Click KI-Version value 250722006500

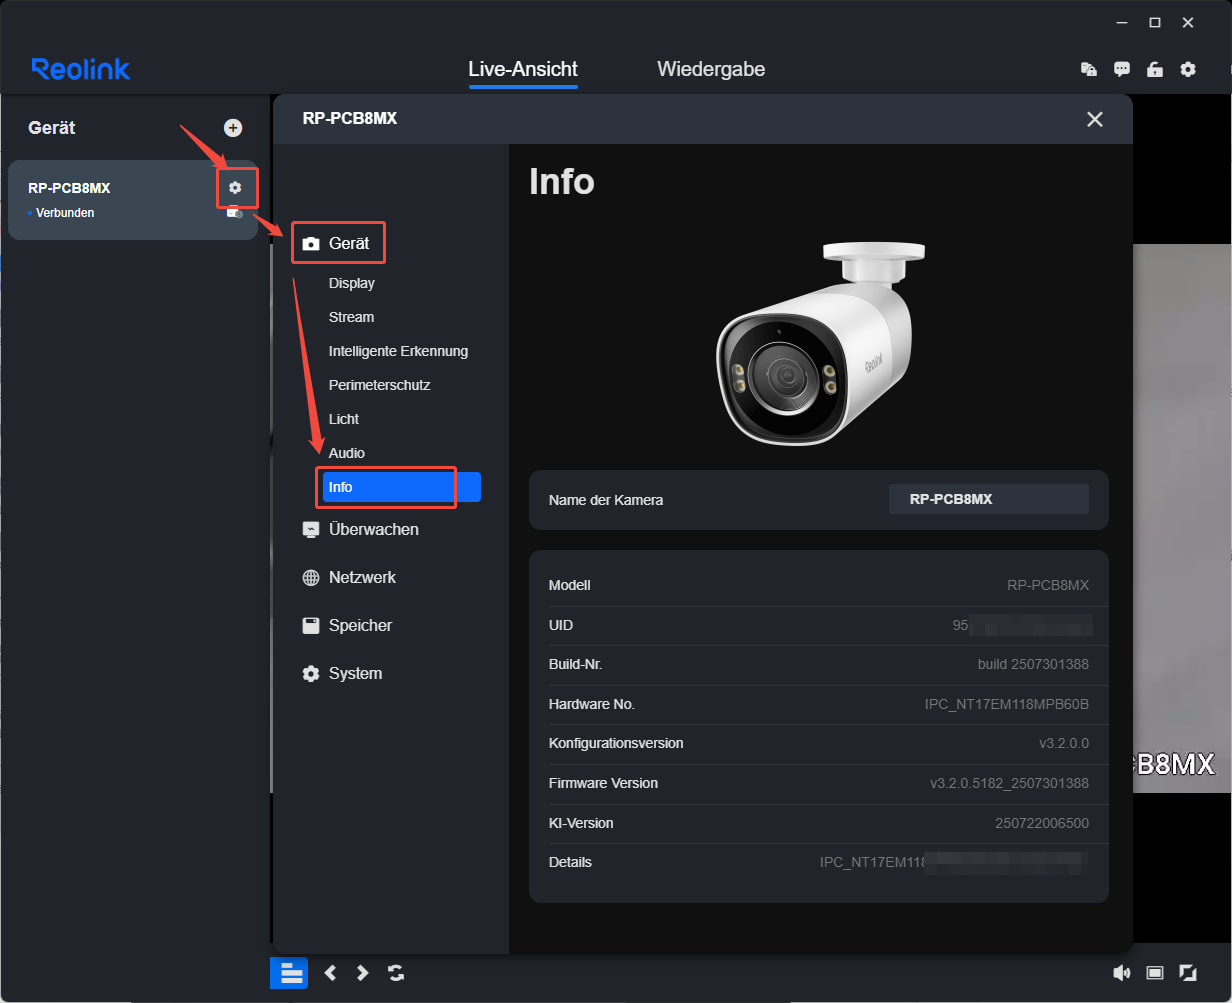point(1040,823)
